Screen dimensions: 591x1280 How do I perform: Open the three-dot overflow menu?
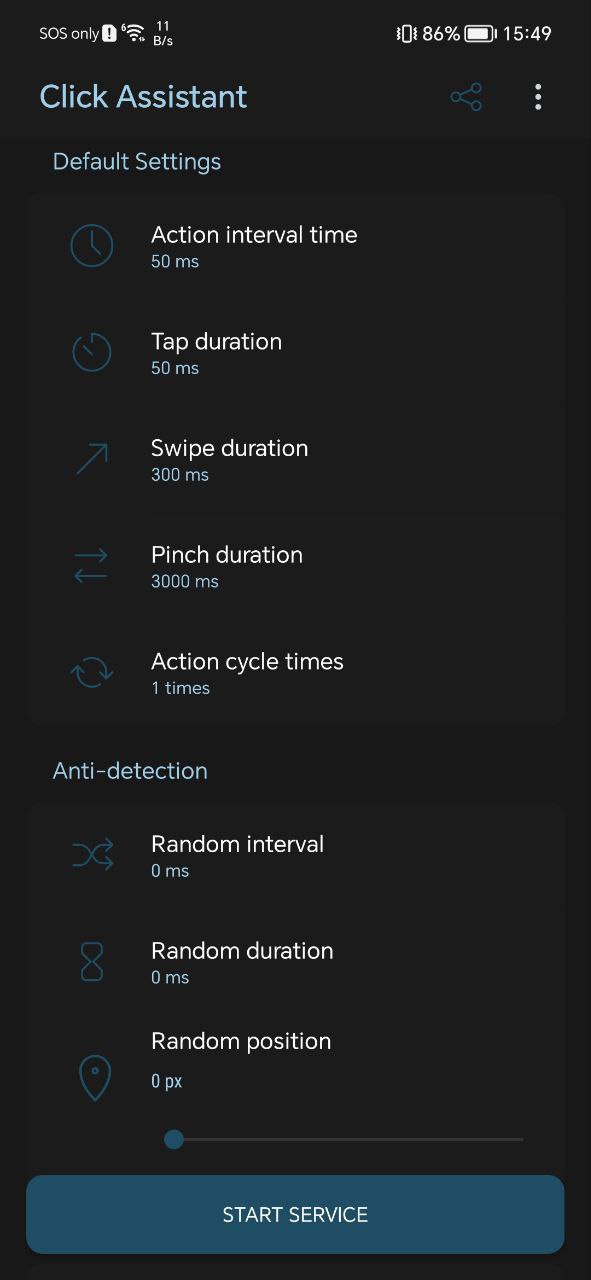tap(538, 97)
